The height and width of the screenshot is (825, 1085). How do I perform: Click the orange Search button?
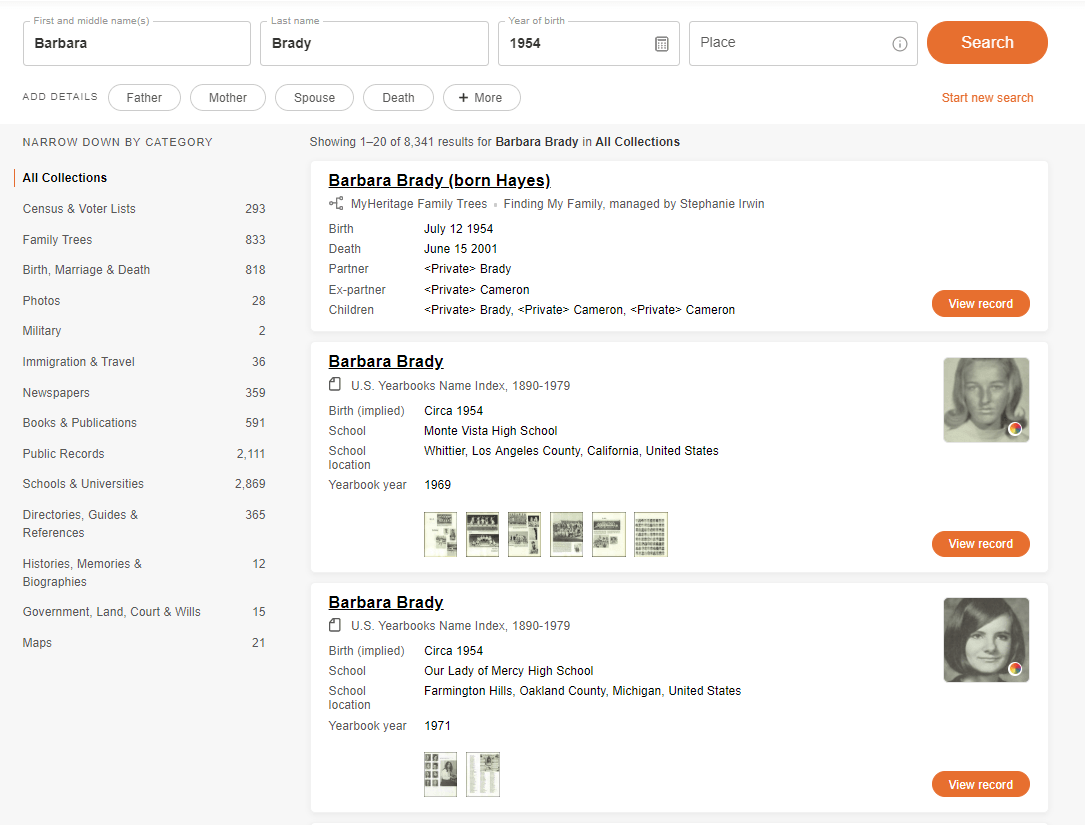tap(987, 43)
